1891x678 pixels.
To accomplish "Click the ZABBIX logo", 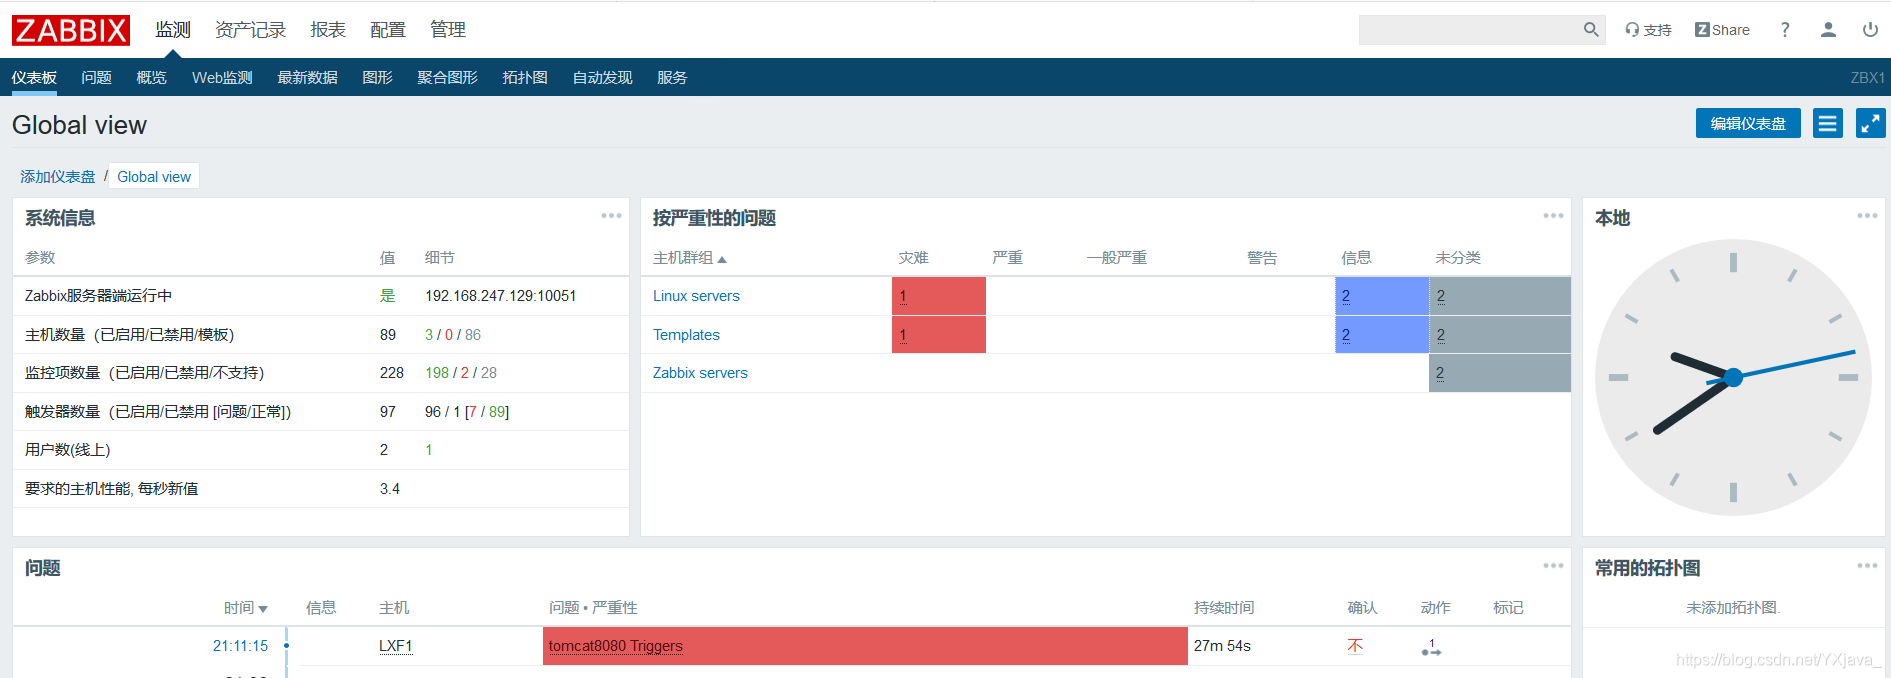I will pyautogui.click(x=71, y=30).
